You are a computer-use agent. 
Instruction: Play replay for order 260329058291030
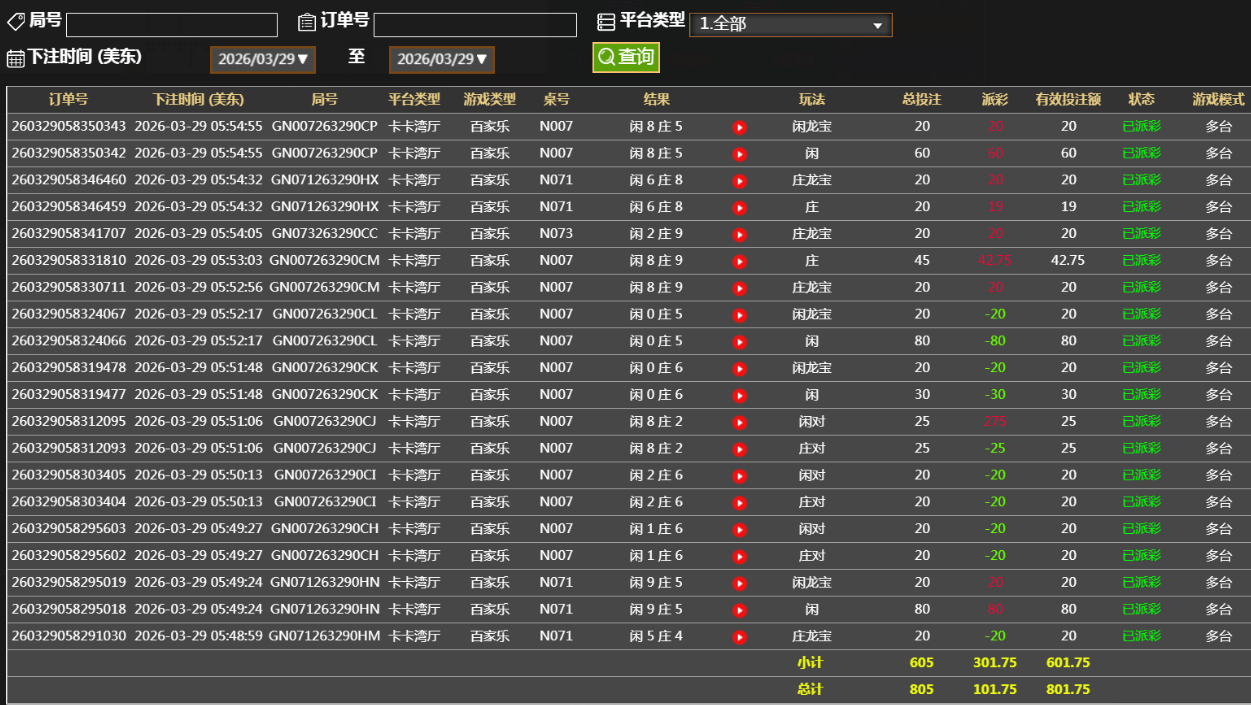click(x=739, y=637)
